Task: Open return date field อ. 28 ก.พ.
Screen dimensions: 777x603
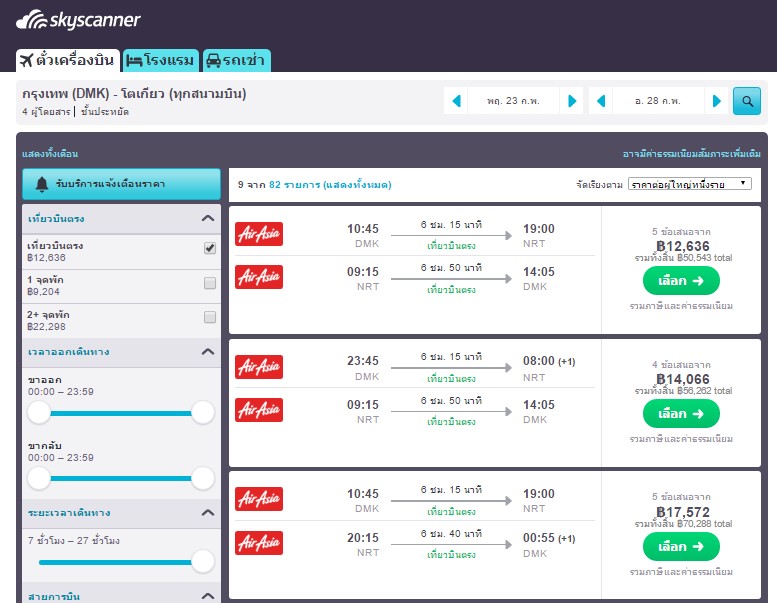Action: coord(658,101)
